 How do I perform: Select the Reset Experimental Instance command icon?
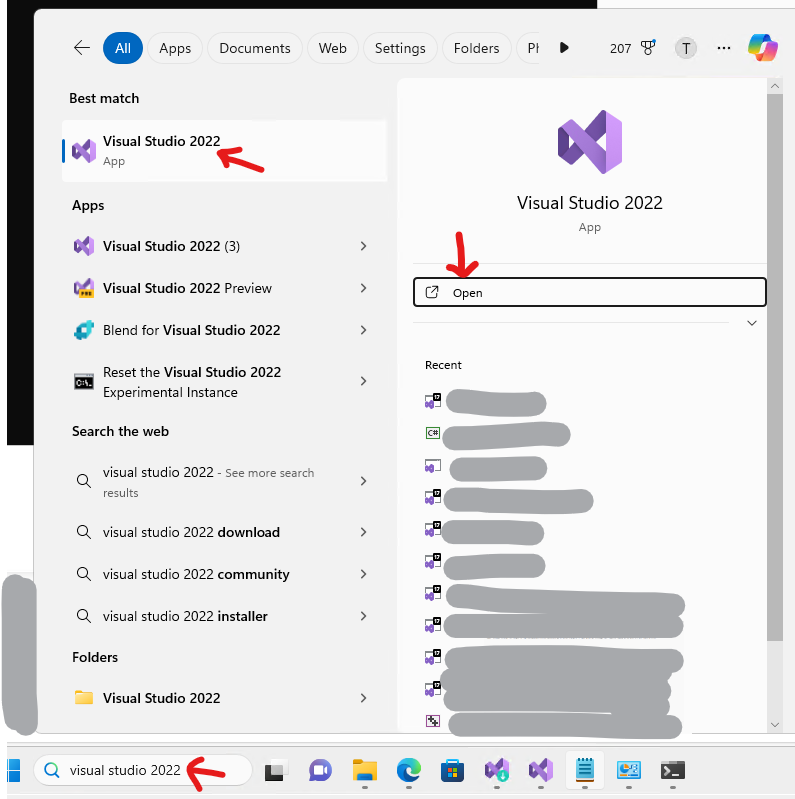point(84,382)
